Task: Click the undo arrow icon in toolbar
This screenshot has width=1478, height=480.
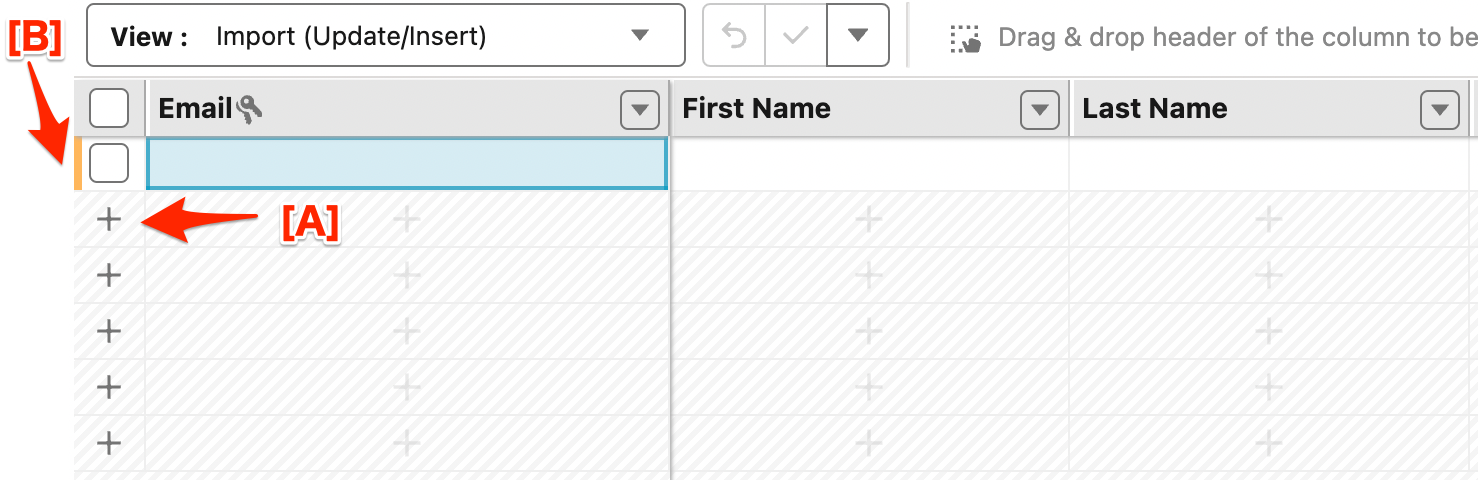Action: (734, 36)
